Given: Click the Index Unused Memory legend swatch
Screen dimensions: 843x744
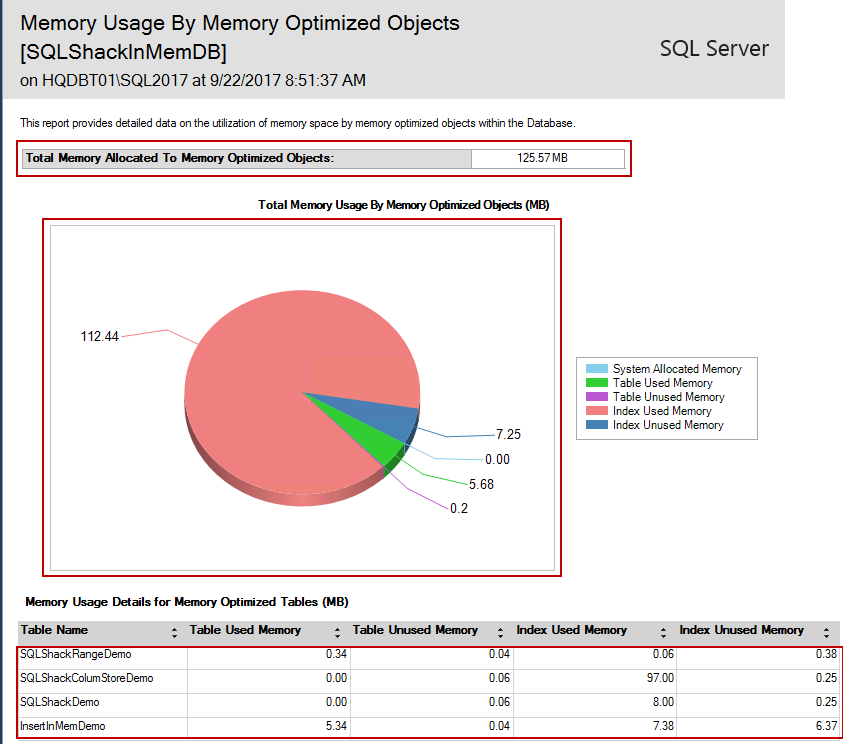Looking at the screenshot, I should tap(596, 425).
